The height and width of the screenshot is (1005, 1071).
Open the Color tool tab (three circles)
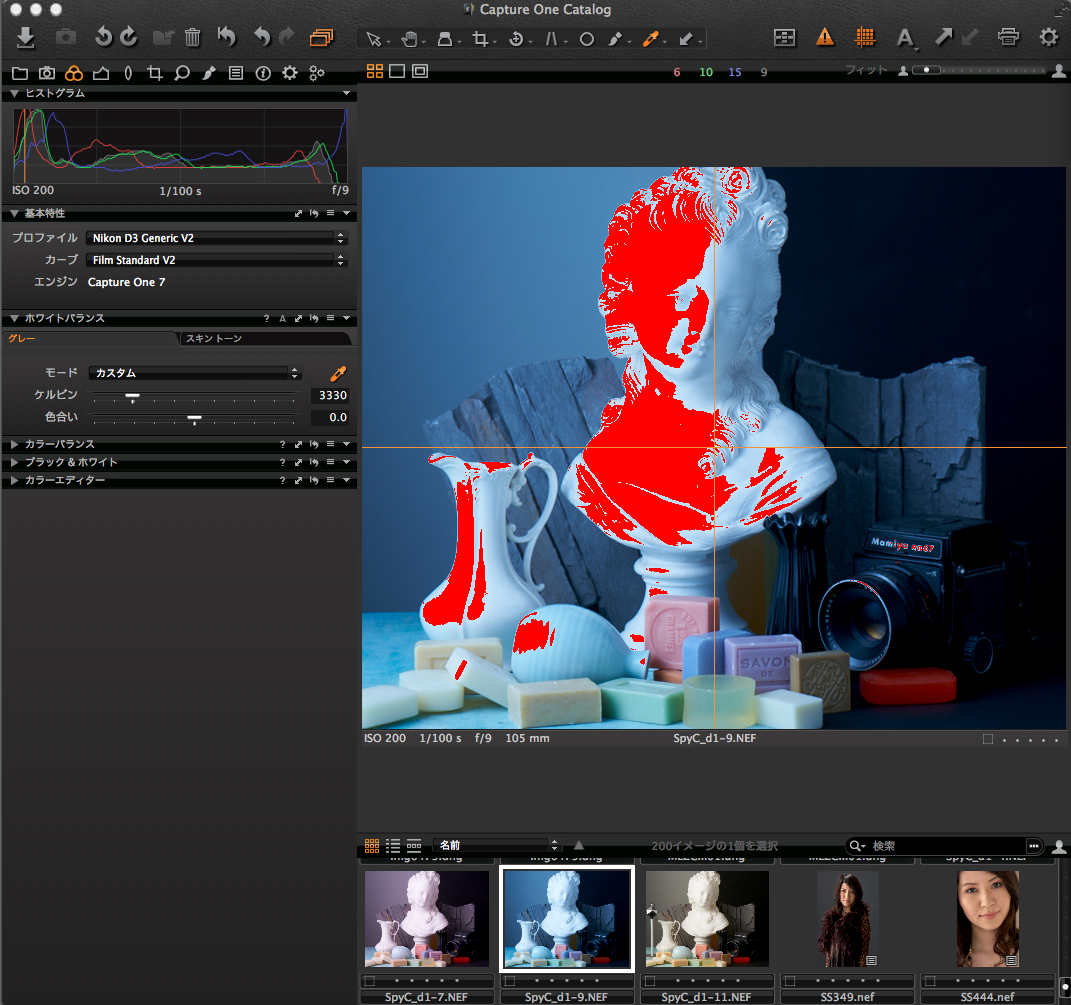[73, 73]
